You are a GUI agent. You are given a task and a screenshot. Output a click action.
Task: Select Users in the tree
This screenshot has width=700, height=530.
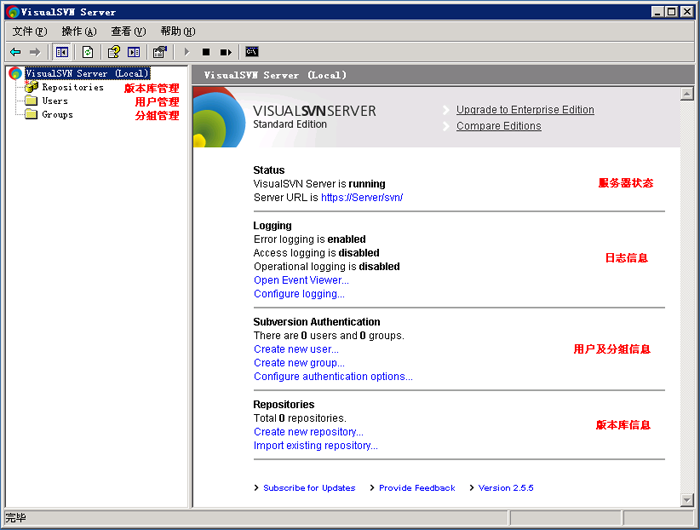click(55, 101)
